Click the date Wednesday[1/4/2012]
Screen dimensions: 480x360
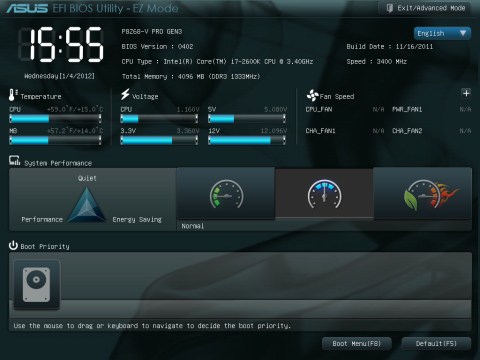click(59, 76)
